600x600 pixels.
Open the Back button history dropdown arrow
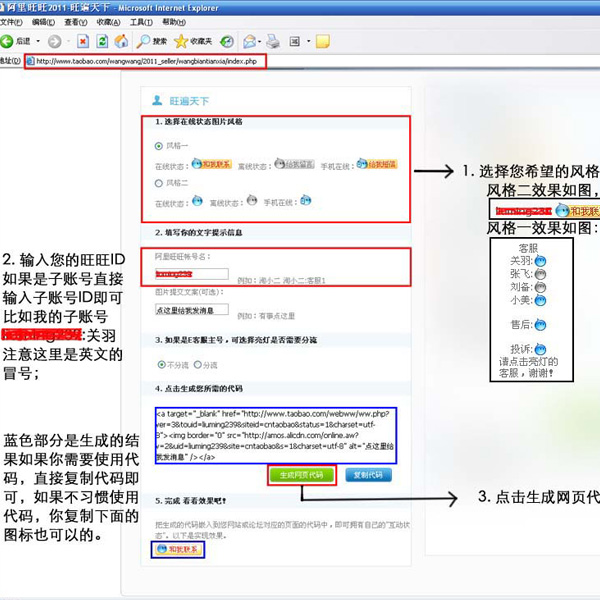click(x=37, y=42)
